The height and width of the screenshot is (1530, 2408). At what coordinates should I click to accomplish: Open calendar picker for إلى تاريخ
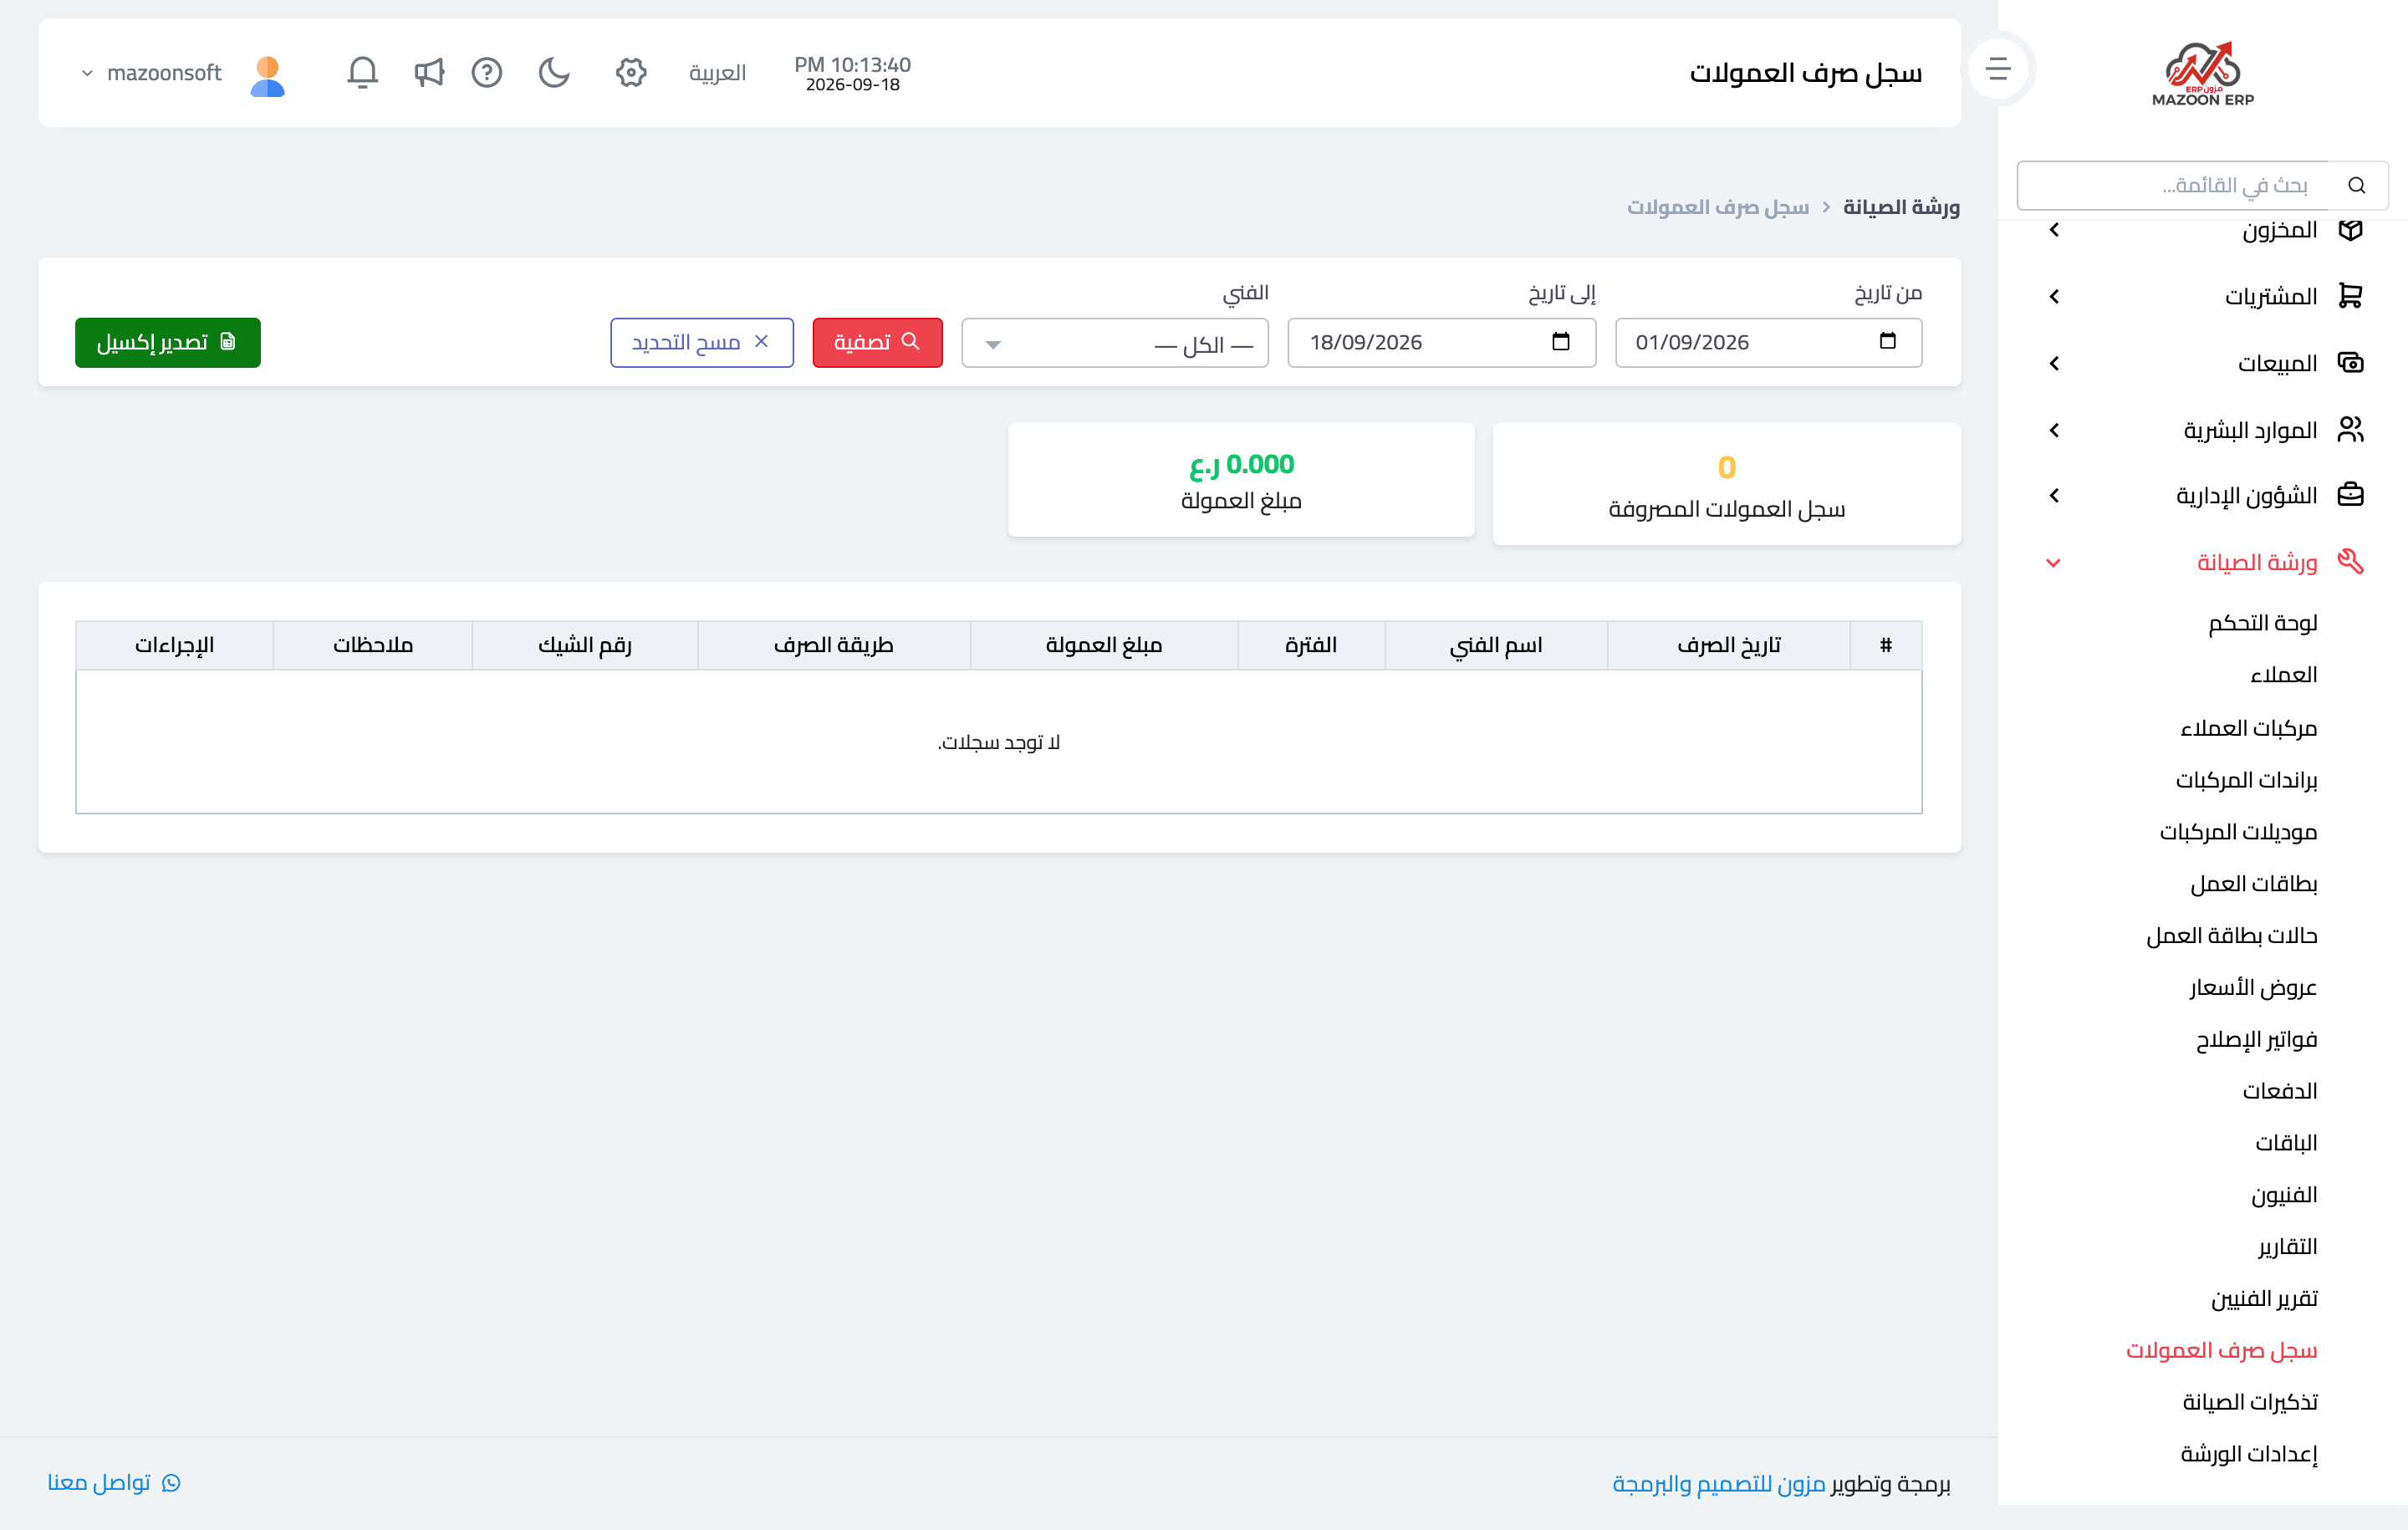pyautogui.click(x=1560, y=341)
